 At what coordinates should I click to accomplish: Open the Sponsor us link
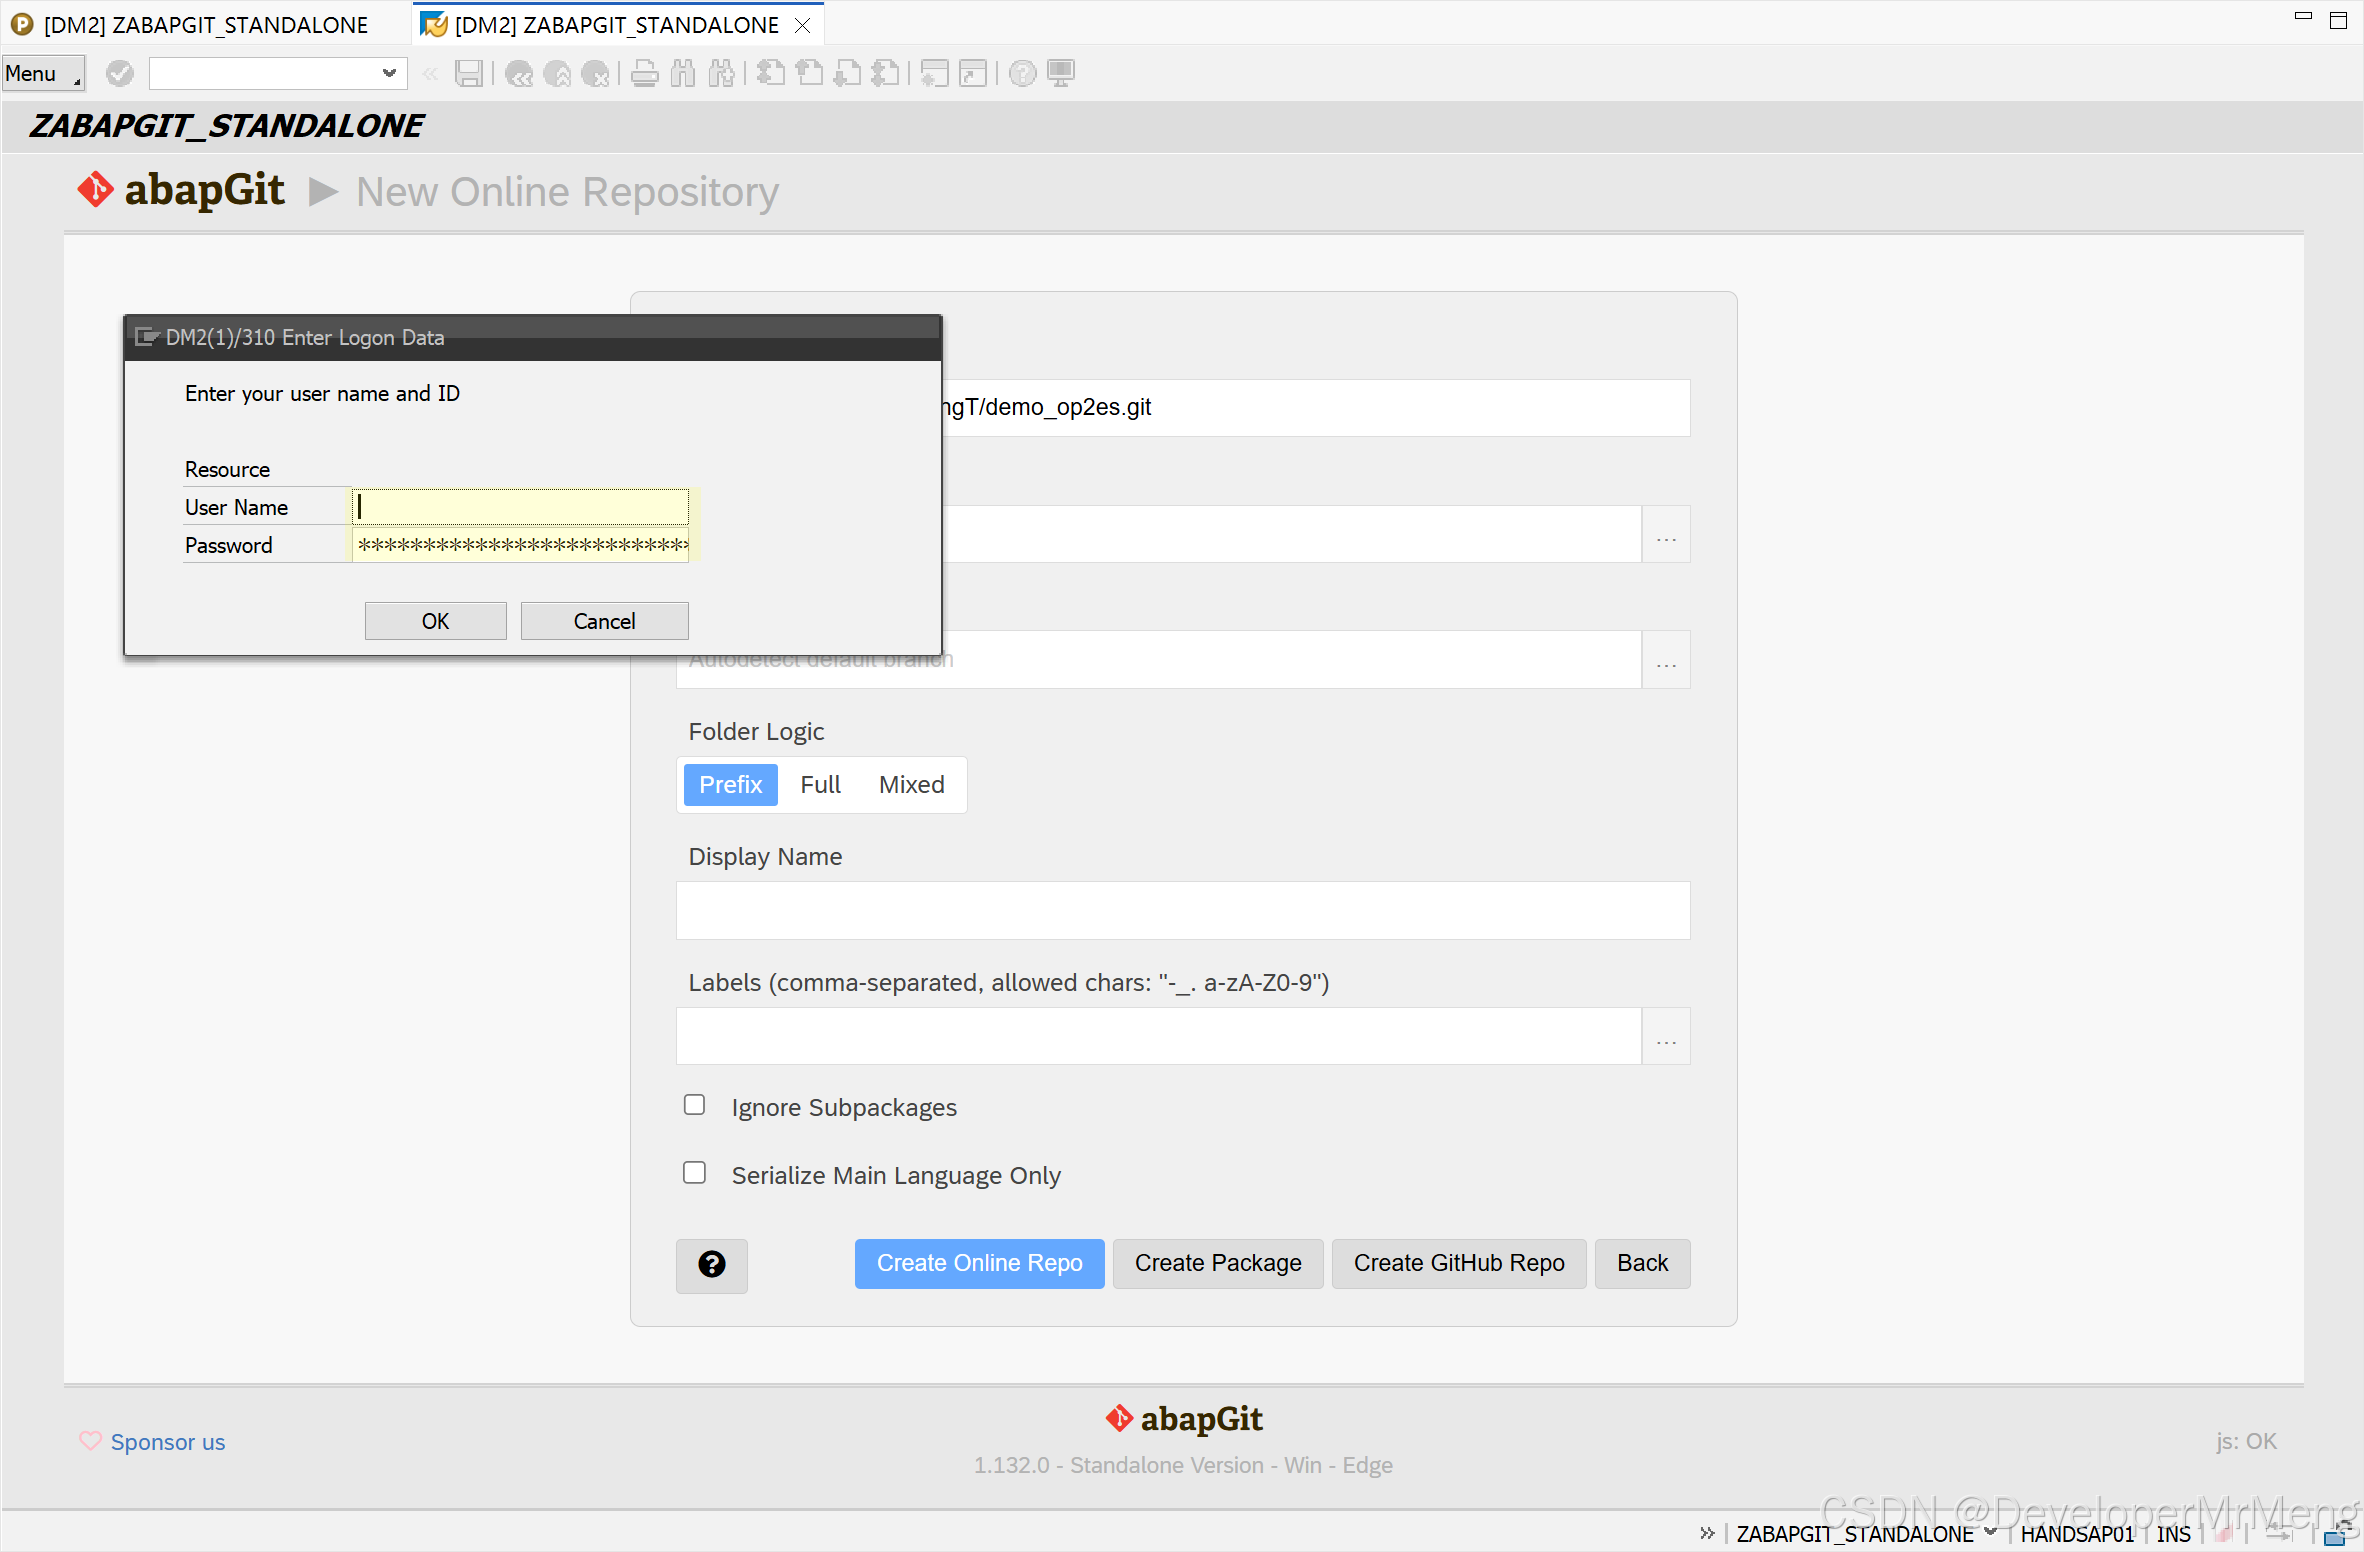coord(167,1442)
